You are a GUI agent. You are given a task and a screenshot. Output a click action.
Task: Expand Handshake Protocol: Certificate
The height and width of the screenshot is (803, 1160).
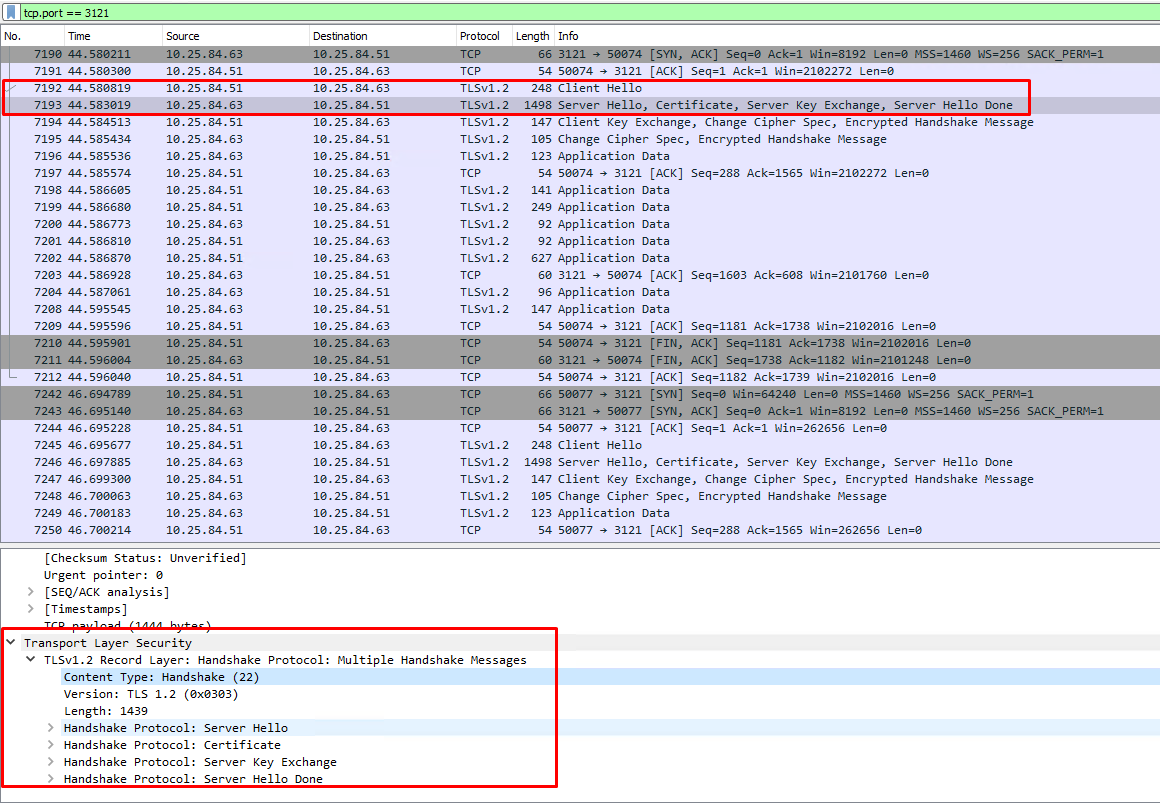[x=51, y=745]
